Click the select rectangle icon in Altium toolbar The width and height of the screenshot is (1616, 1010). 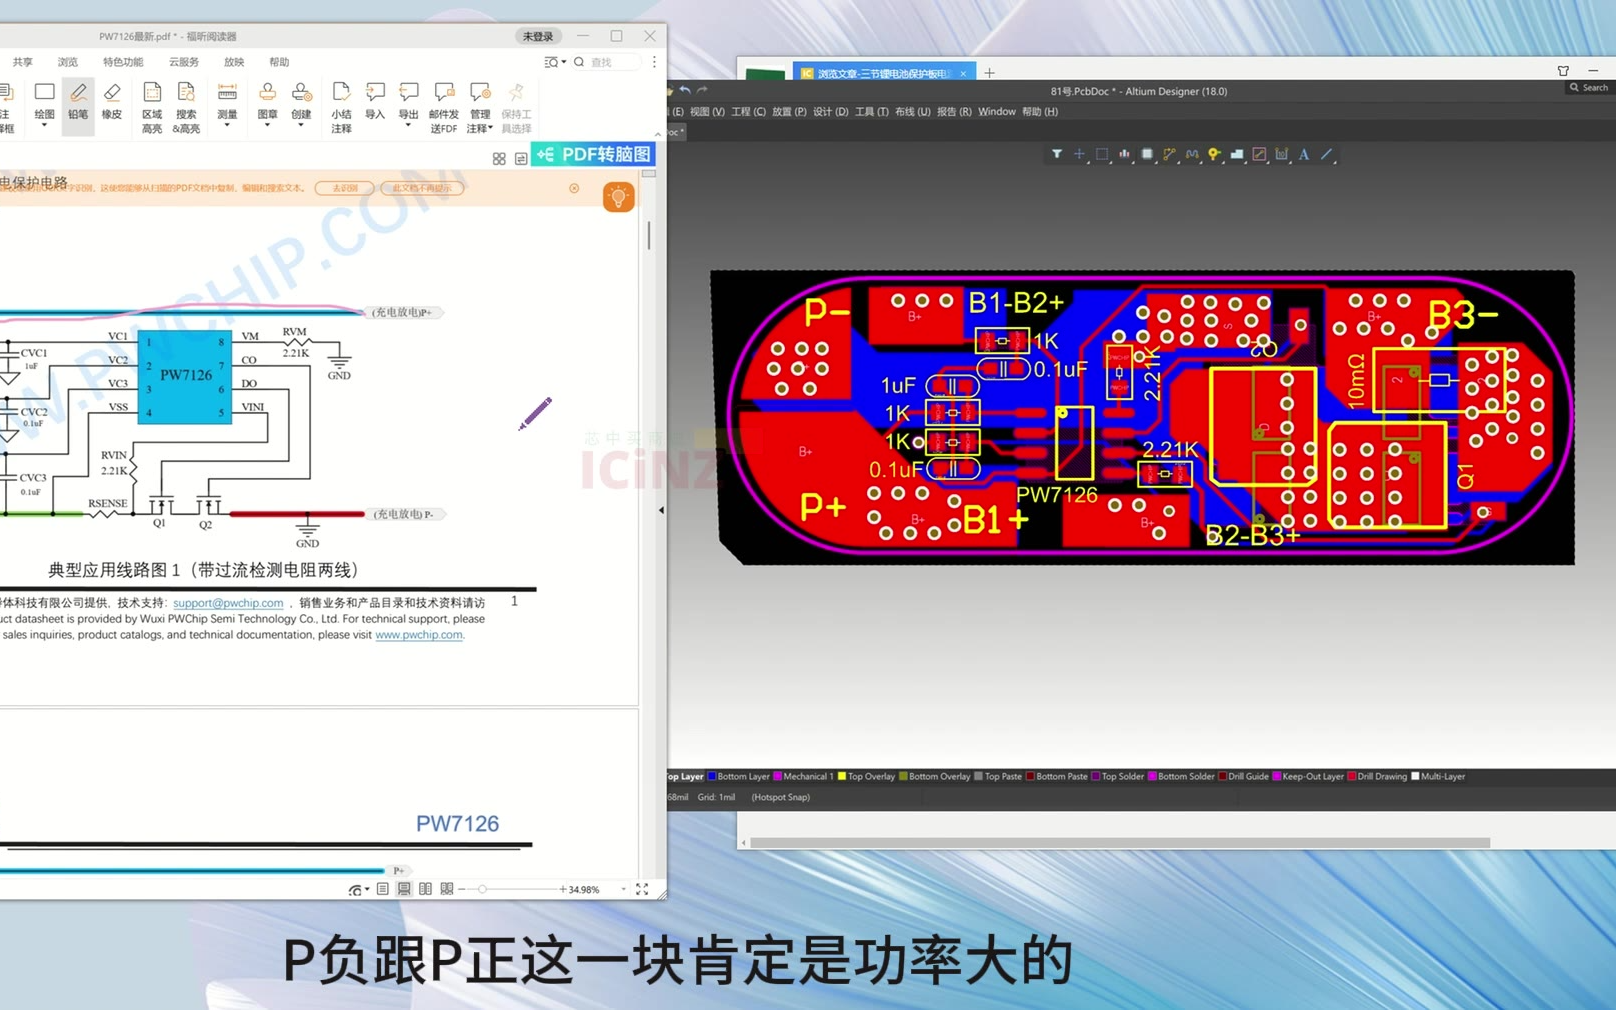(1102, 154)
